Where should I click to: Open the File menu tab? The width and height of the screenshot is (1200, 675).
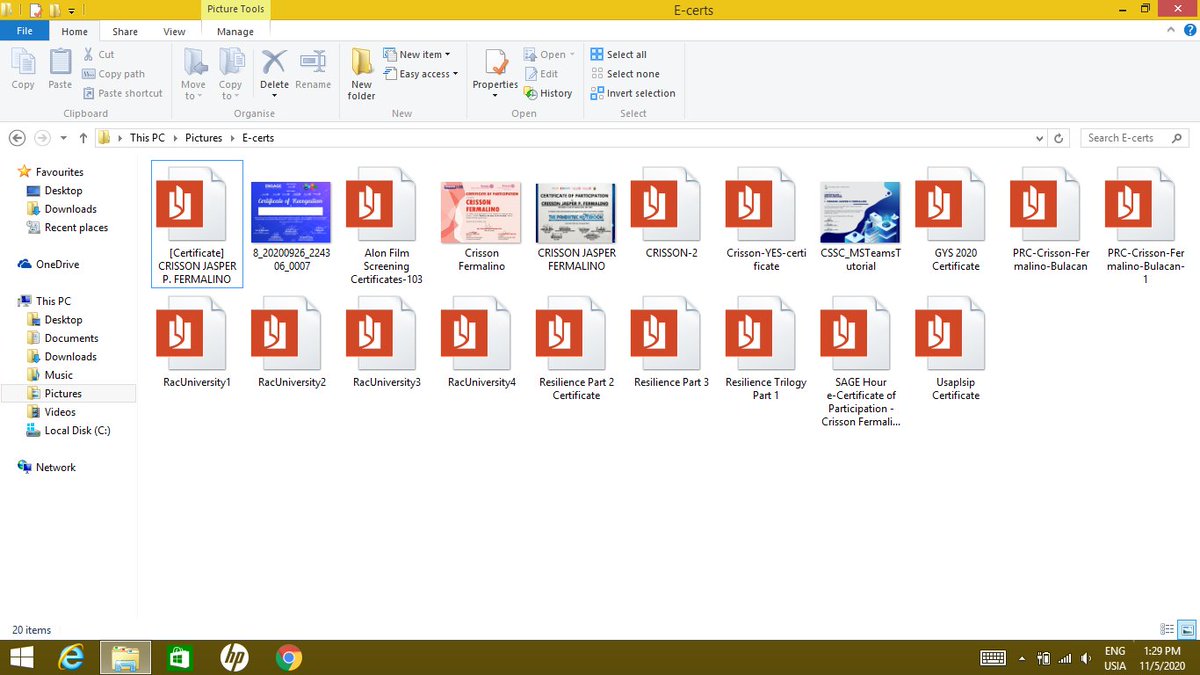pyautogui.click(x=25, y=31)
